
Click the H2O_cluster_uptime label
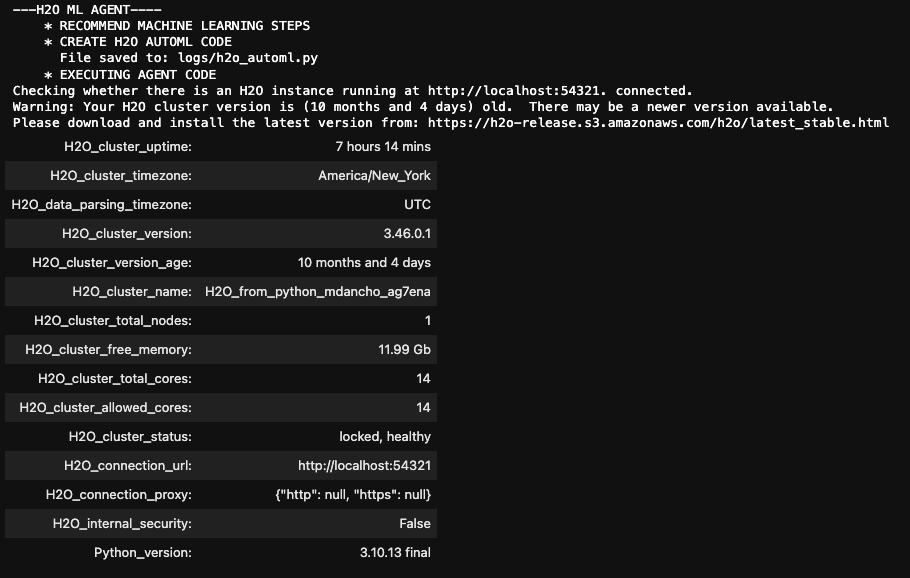(x=128, y=147)
